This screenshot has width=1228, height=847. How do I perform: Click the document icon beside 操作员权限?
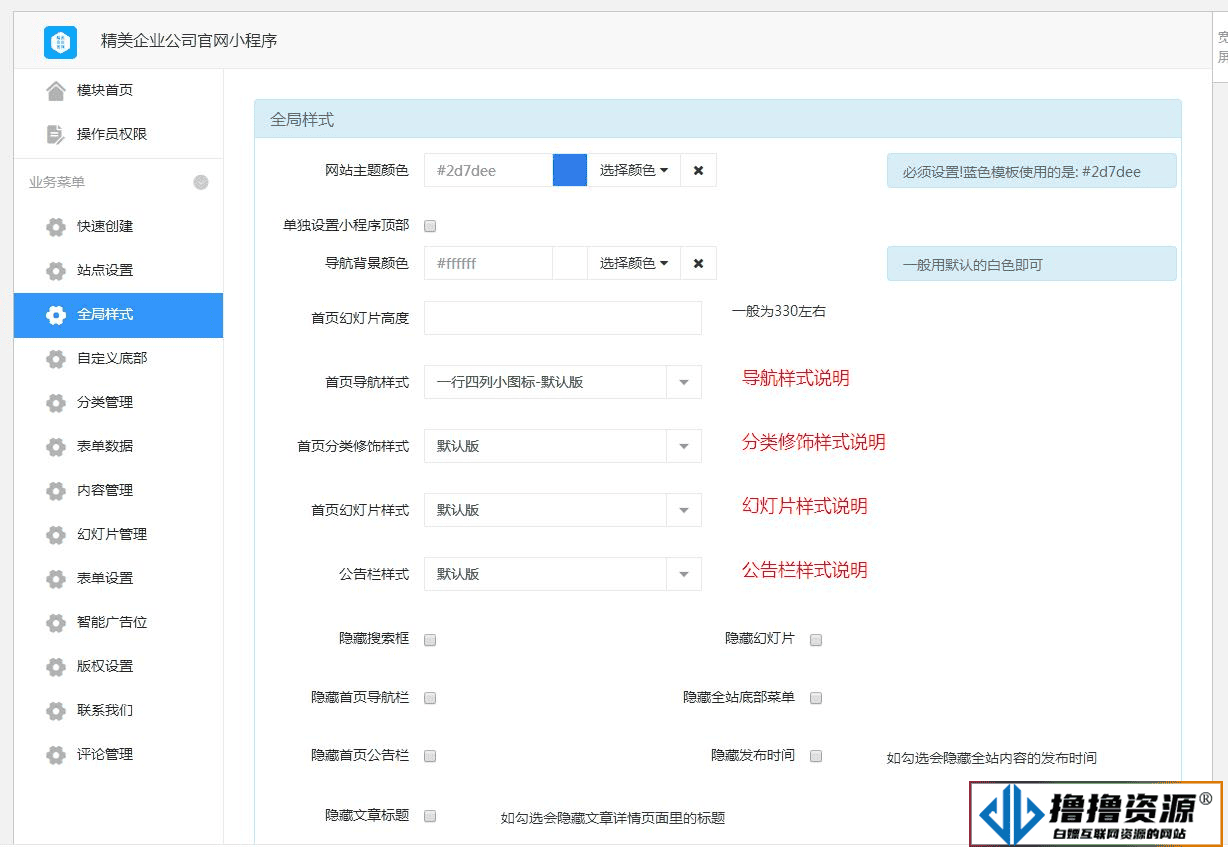coord(56,134)
